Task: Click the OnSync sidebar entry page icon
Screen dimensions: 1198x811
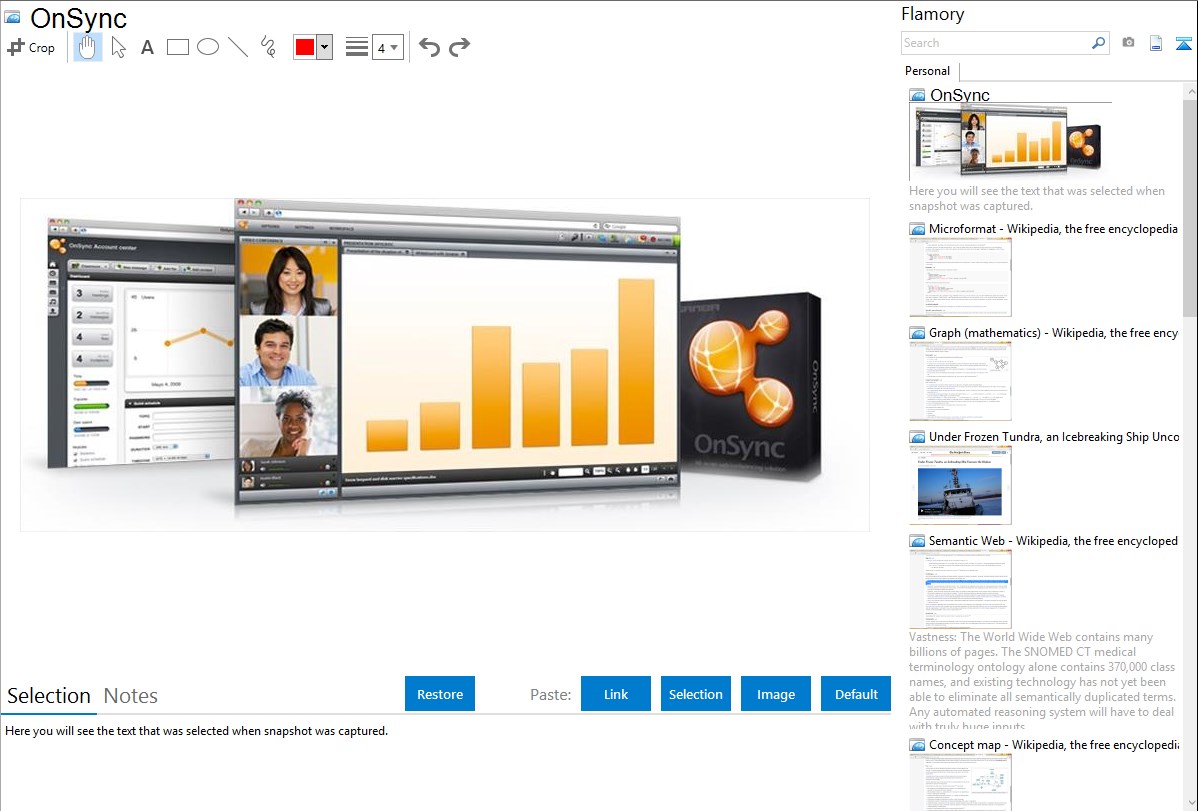Action: pyautogui.click(x=917, y=95)
